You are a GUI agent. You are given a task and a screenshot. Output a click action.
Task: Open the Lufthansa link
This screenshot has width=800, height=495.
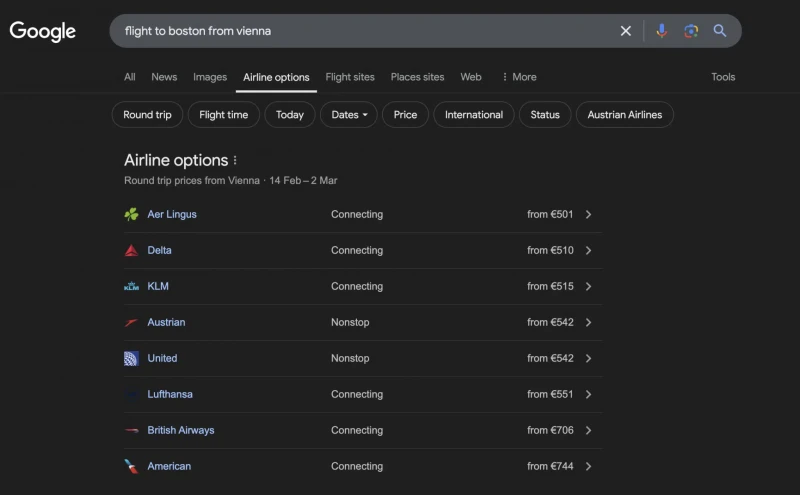point(170,394)
